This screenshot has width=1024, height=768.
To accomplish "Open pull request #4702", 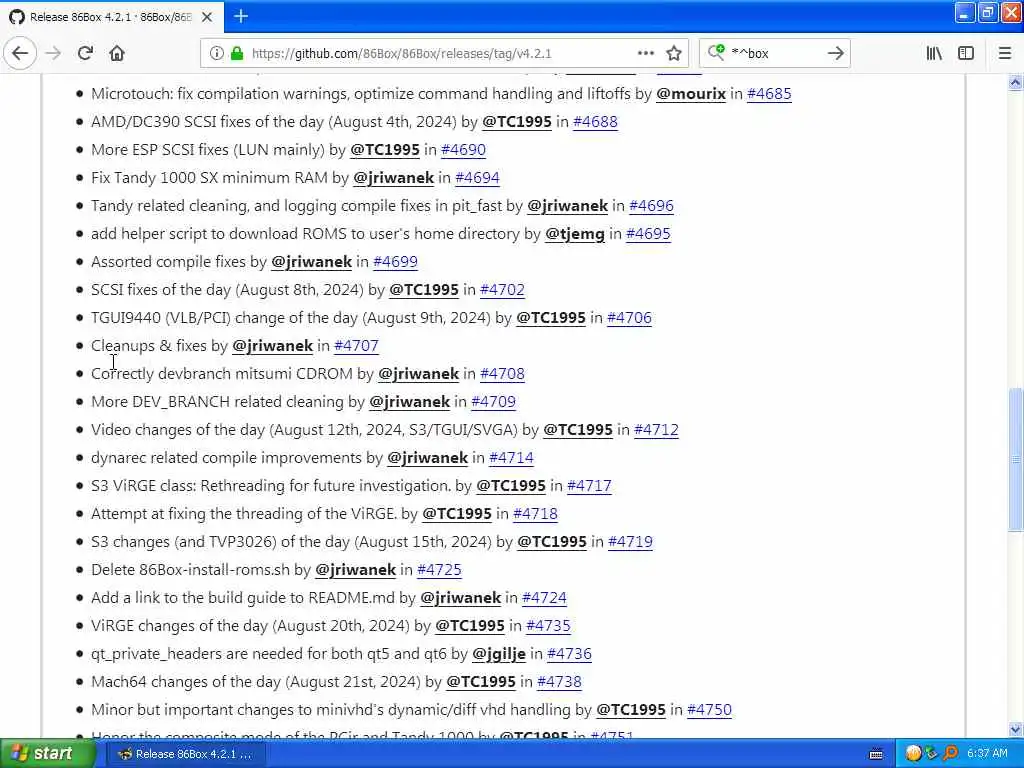I will pos(502,290).
